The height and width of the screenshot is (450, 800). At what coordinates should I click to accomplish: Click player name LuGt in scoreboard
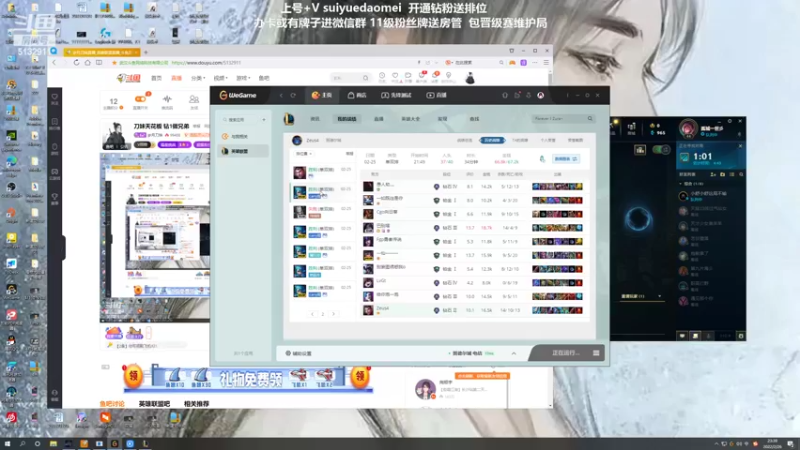tap(381, 281)
